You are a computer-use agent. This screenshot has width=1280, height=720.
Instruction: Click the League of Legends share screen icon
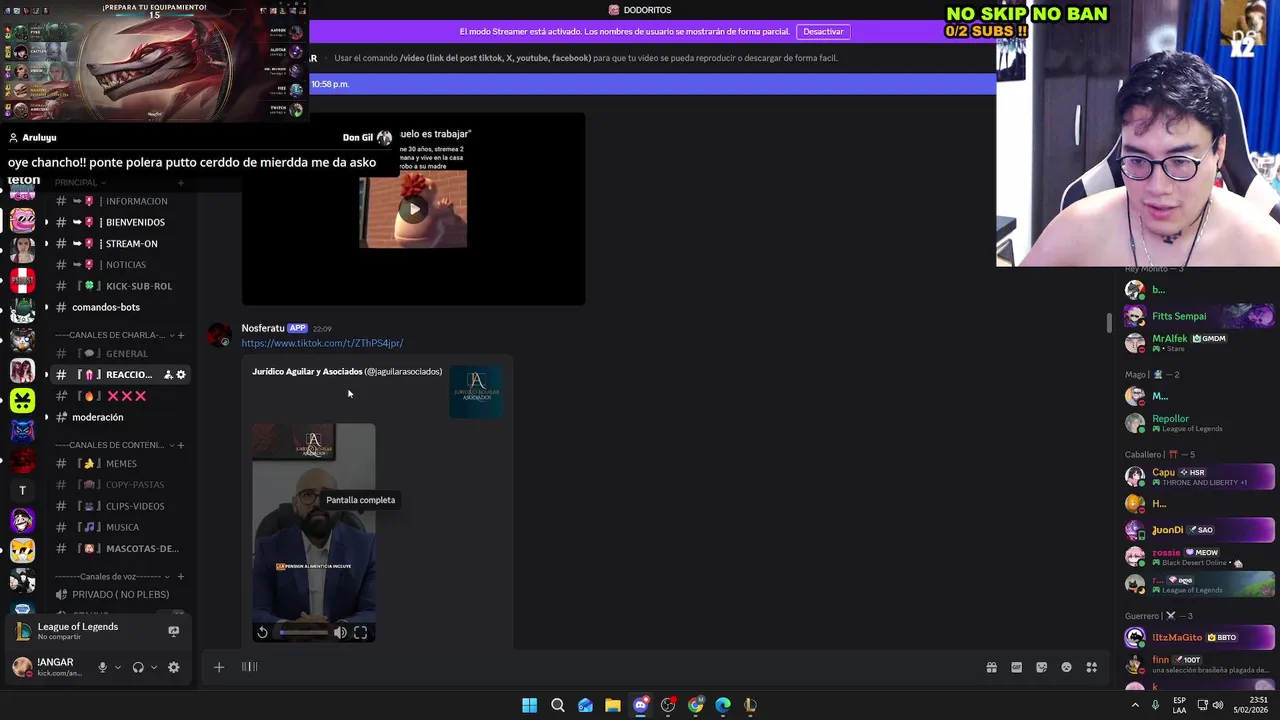173,631
